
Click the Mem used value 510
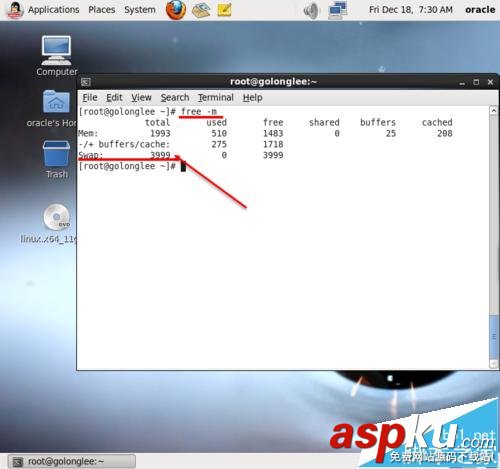click(x=219, y=134)
